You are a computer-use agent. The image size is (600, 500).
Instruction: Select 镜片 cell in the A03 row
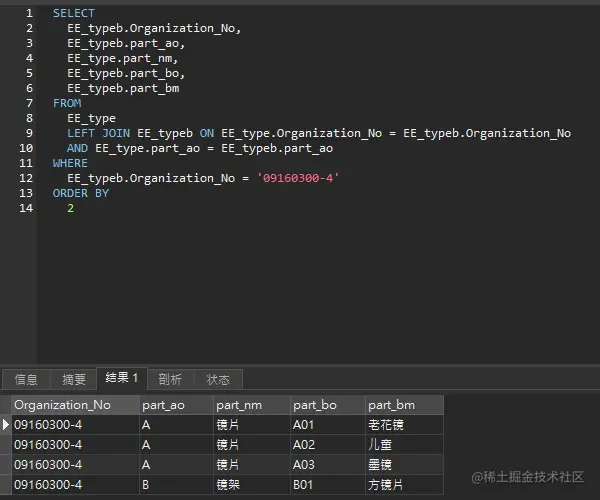(252, 465)
